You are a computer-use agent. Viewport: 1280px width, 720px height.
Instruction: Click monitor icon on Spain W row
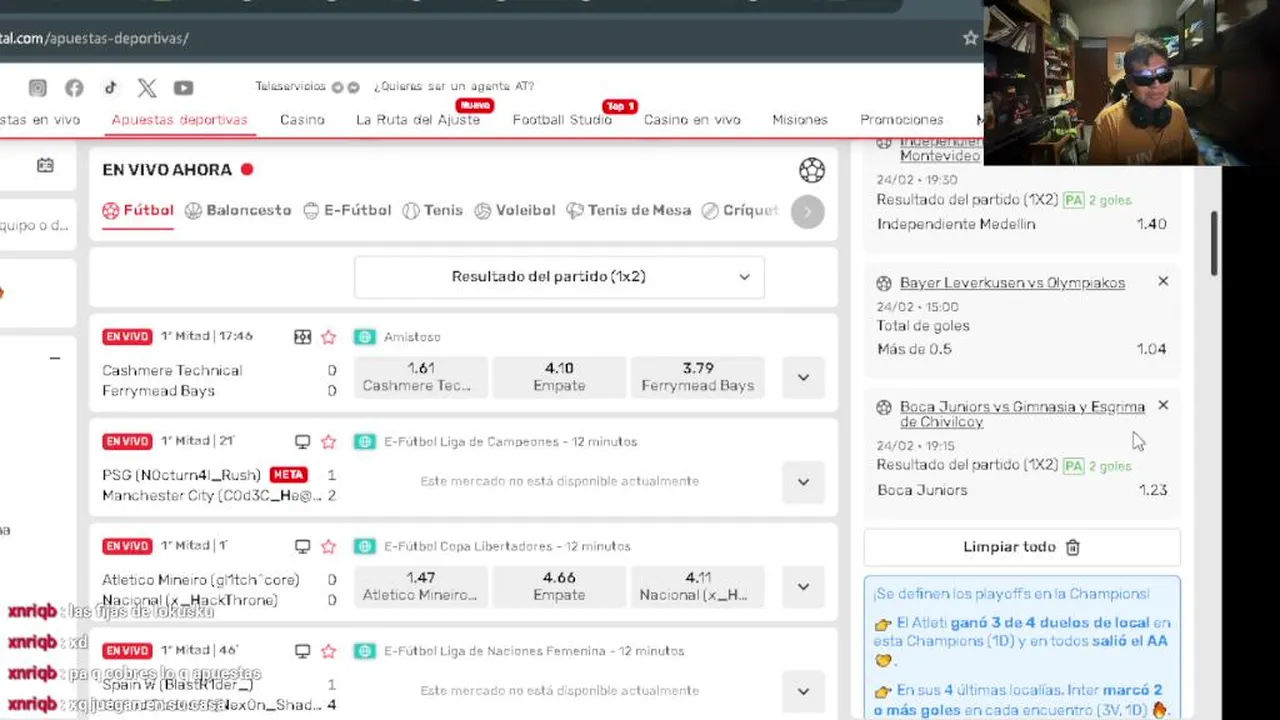(x=302, y=651)
